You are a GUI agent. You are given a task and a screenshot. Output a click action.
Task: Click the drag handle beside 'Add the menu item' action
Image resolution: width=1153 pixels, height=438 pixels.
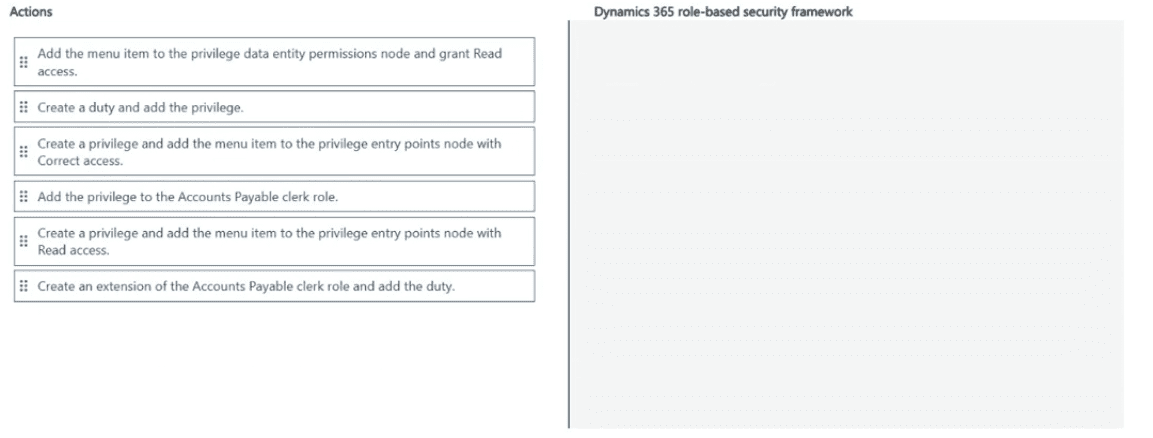click(23, 62)
